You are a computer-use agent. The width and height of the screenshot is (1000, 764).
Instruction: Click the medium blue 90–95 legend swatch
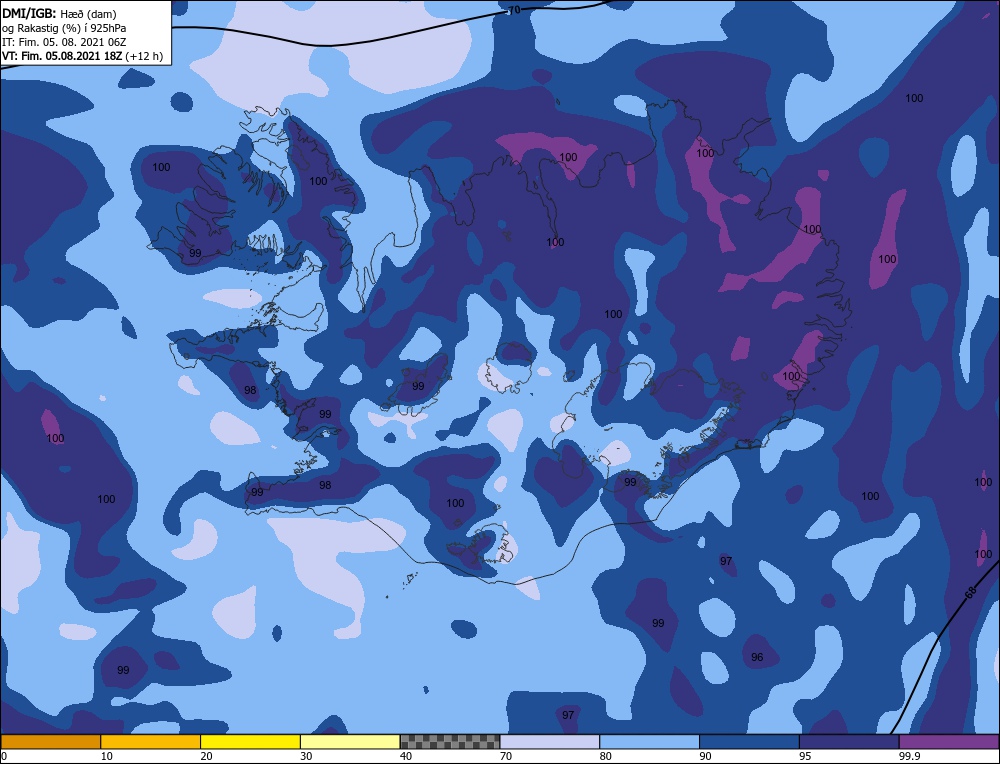pyautogui.click(x=749, y=741)
